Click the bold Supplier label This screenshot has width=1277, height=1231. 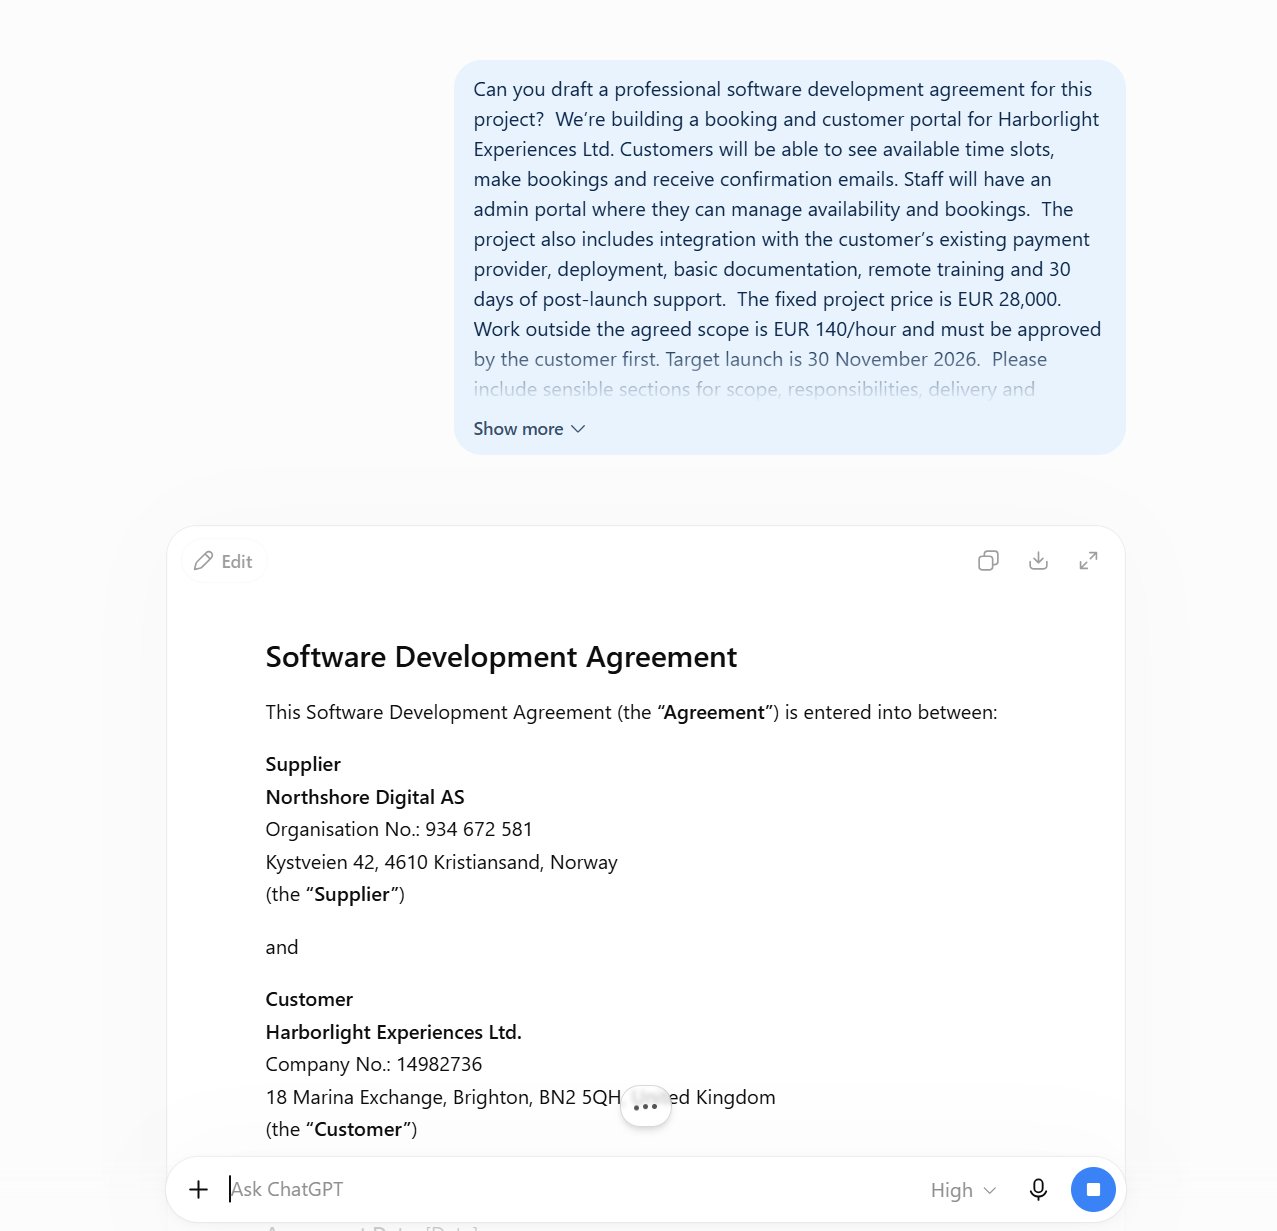tap(303, 764)
